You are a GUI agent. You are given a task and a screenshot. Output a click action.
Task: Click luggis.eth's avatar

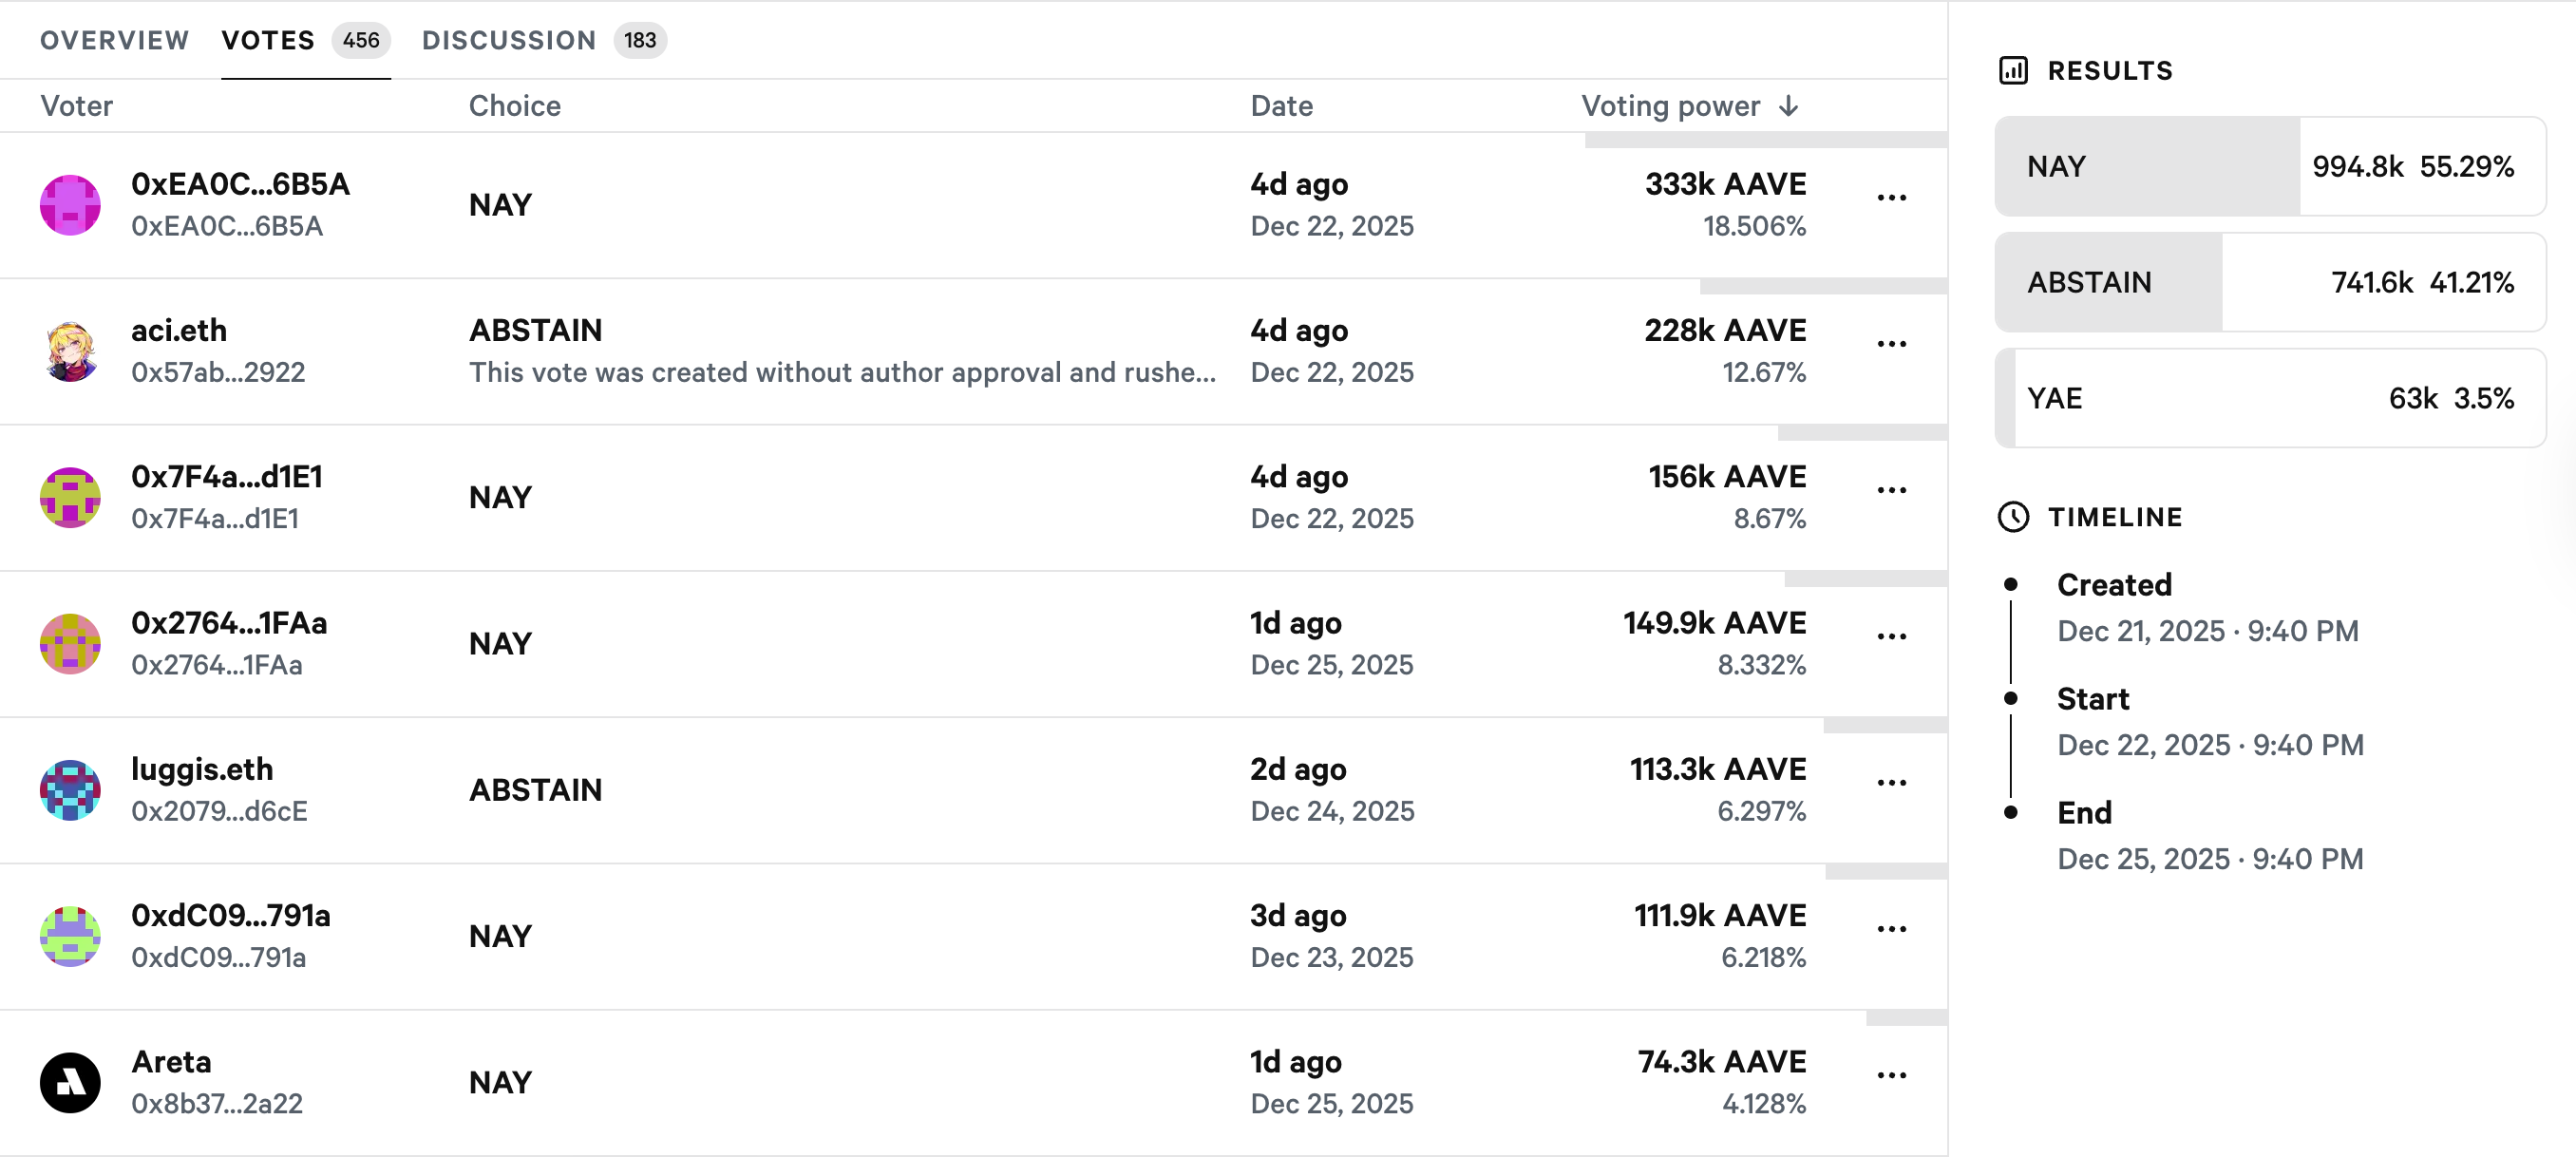click(70, 789)
